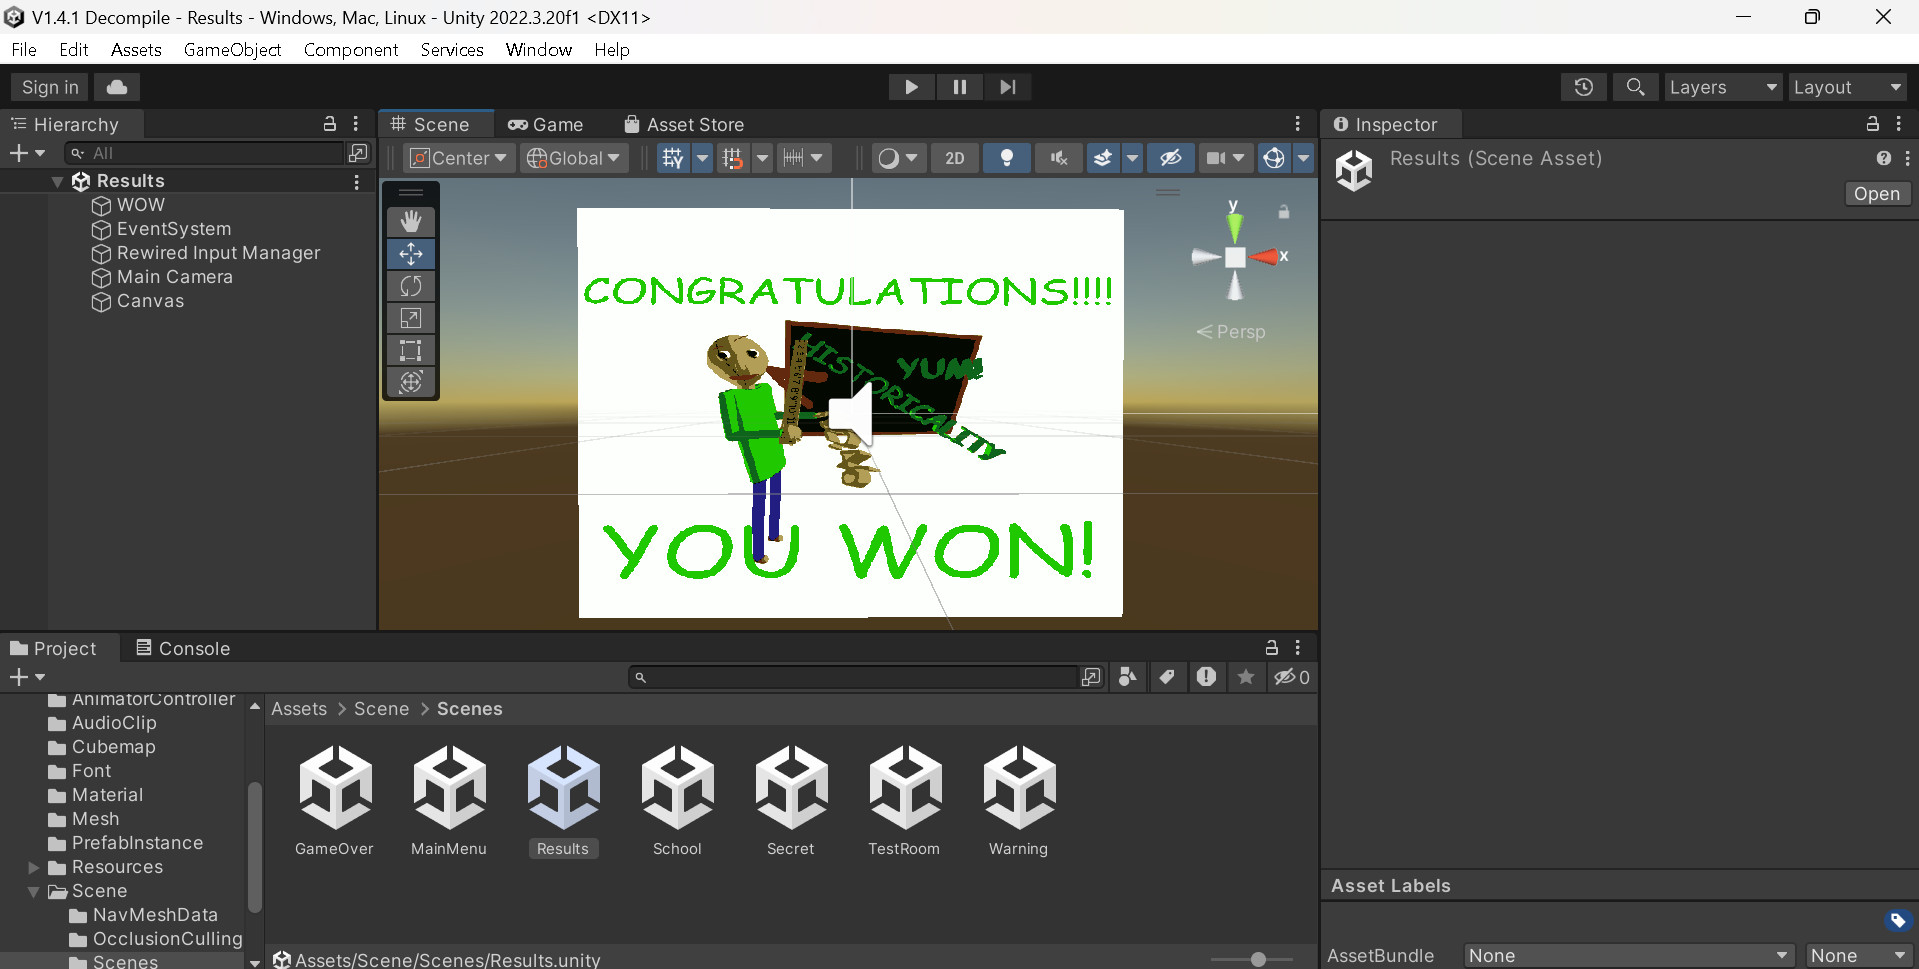
Task: Open the AssetBundle None dropdown
Action: coord(1627,955)
